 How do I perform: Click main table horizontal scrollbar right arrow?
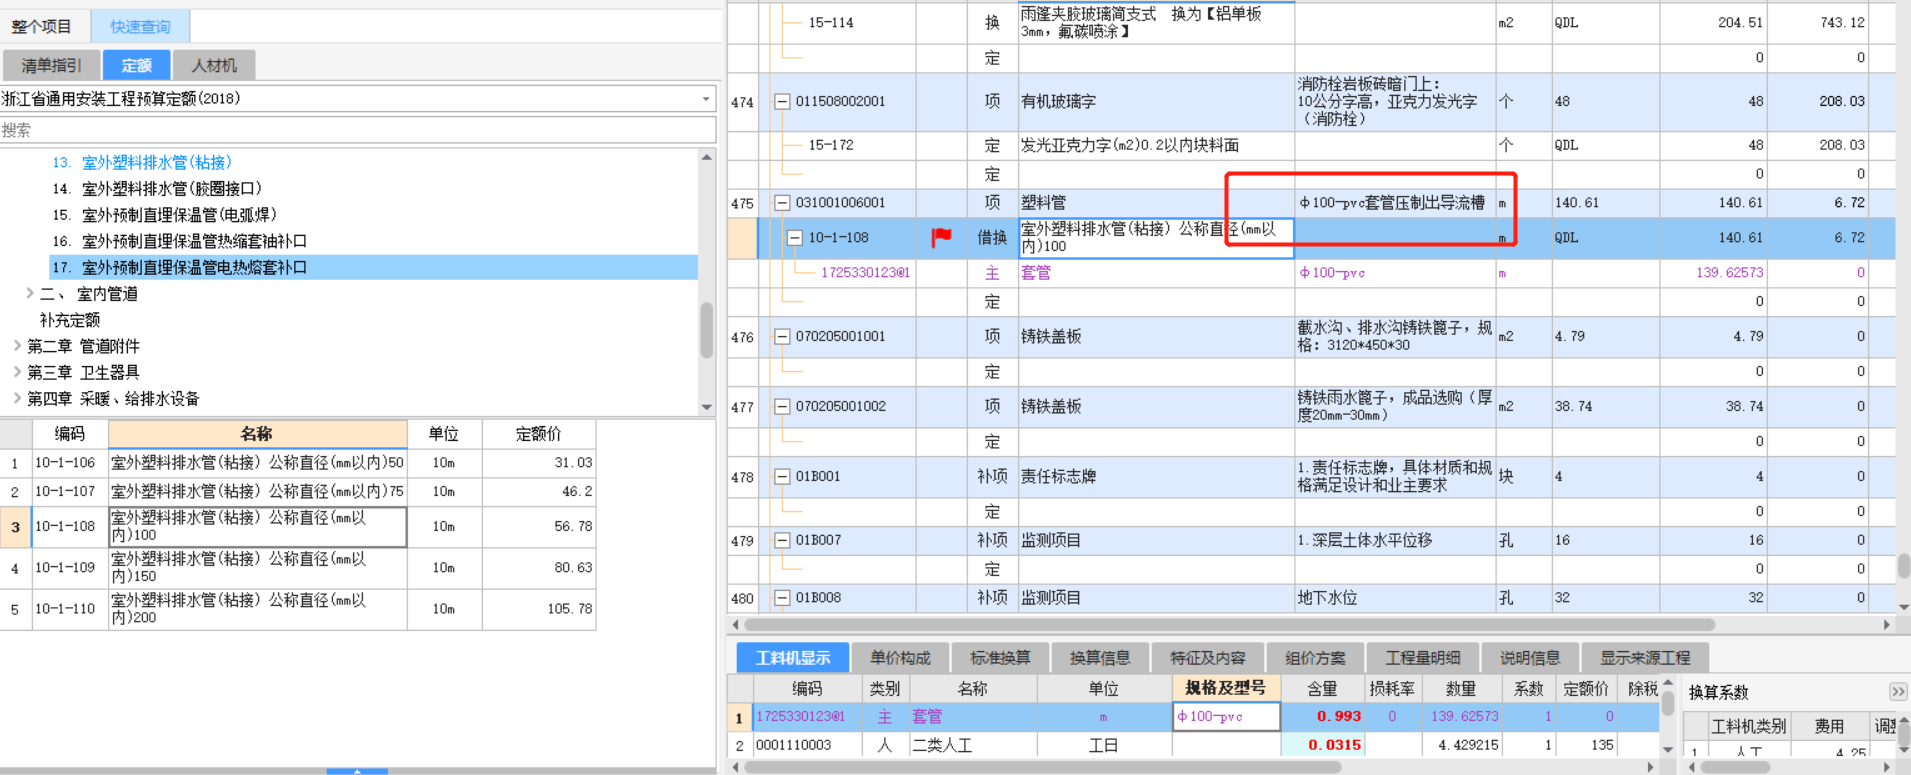(1886, 624)
